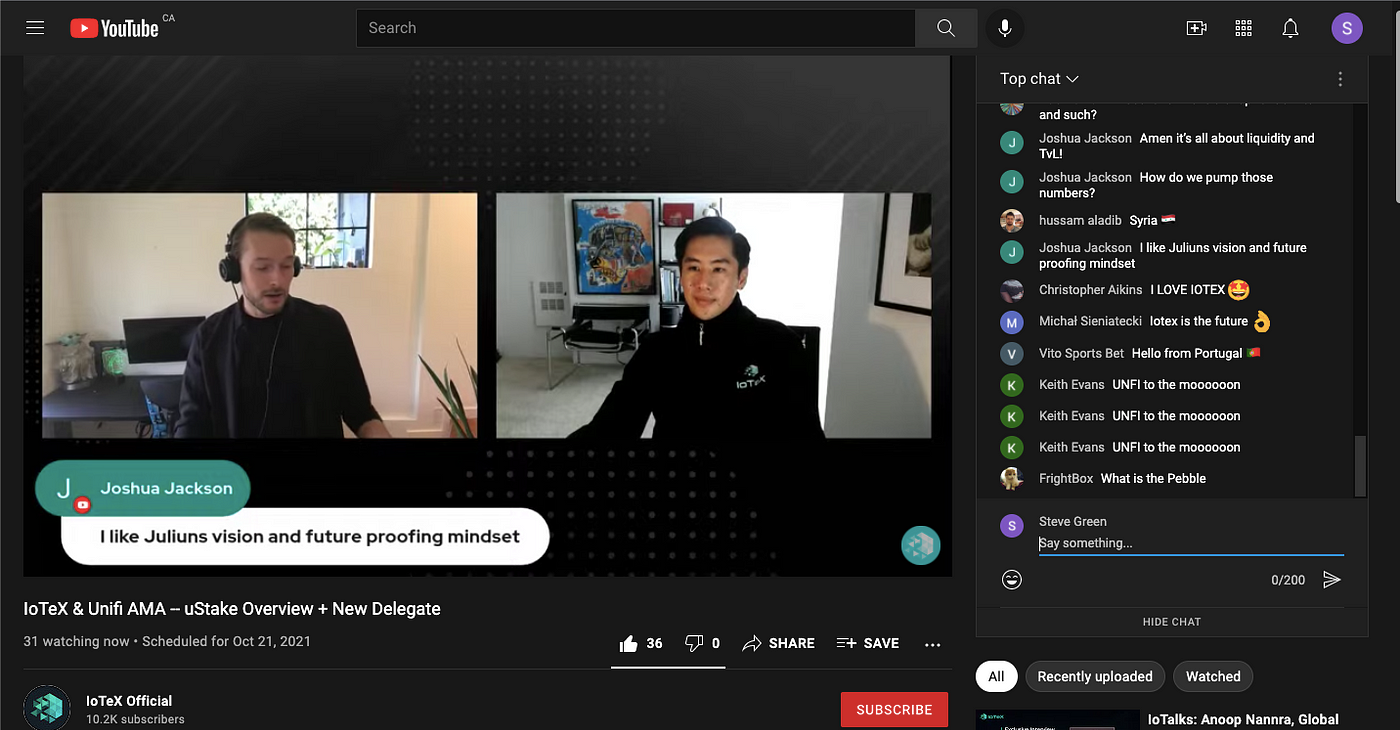The width and height of the screenshot is (1400, 730).
Task: Click the Say something chat input
Action: tap(1191, 544)
